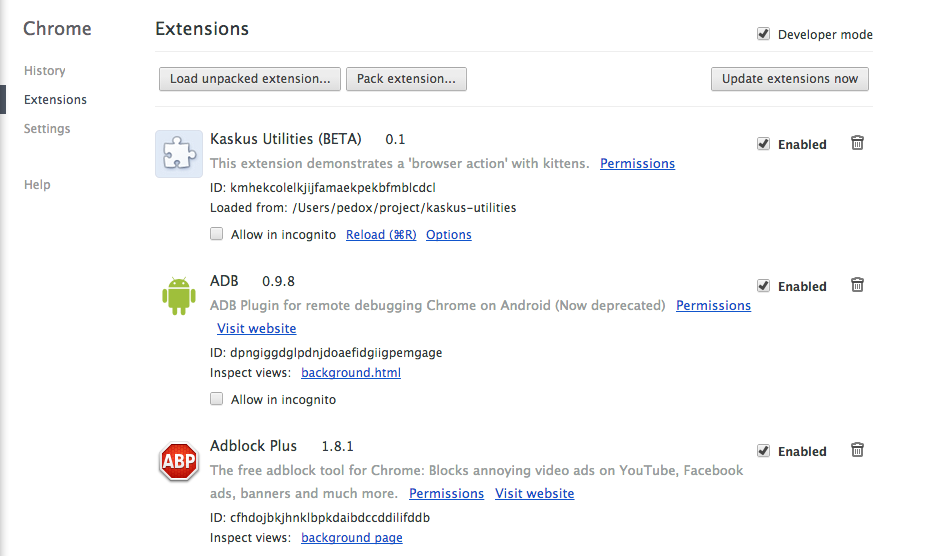Viewport: 926px width, 556px height.
Task: Disable the Kaskus Utilities Enabled checkbox
Action: [764, 144]
